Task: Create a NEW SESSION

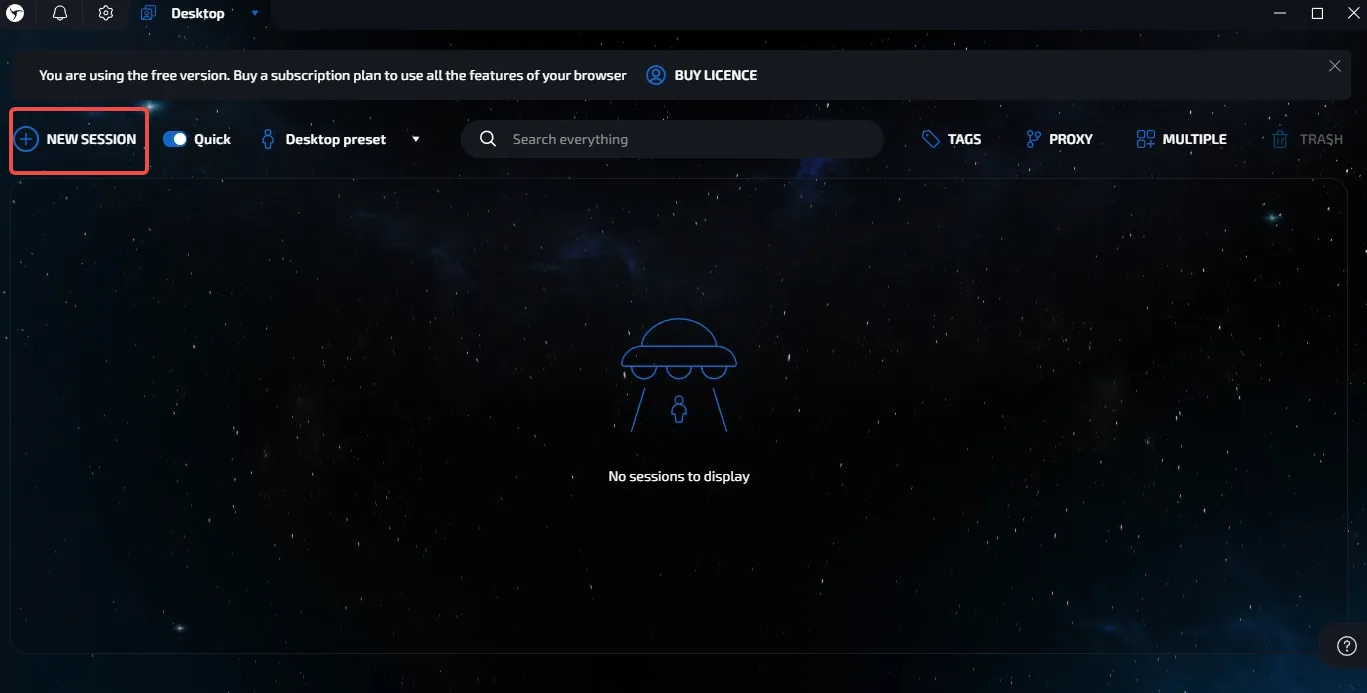Action: pos(77,139)
